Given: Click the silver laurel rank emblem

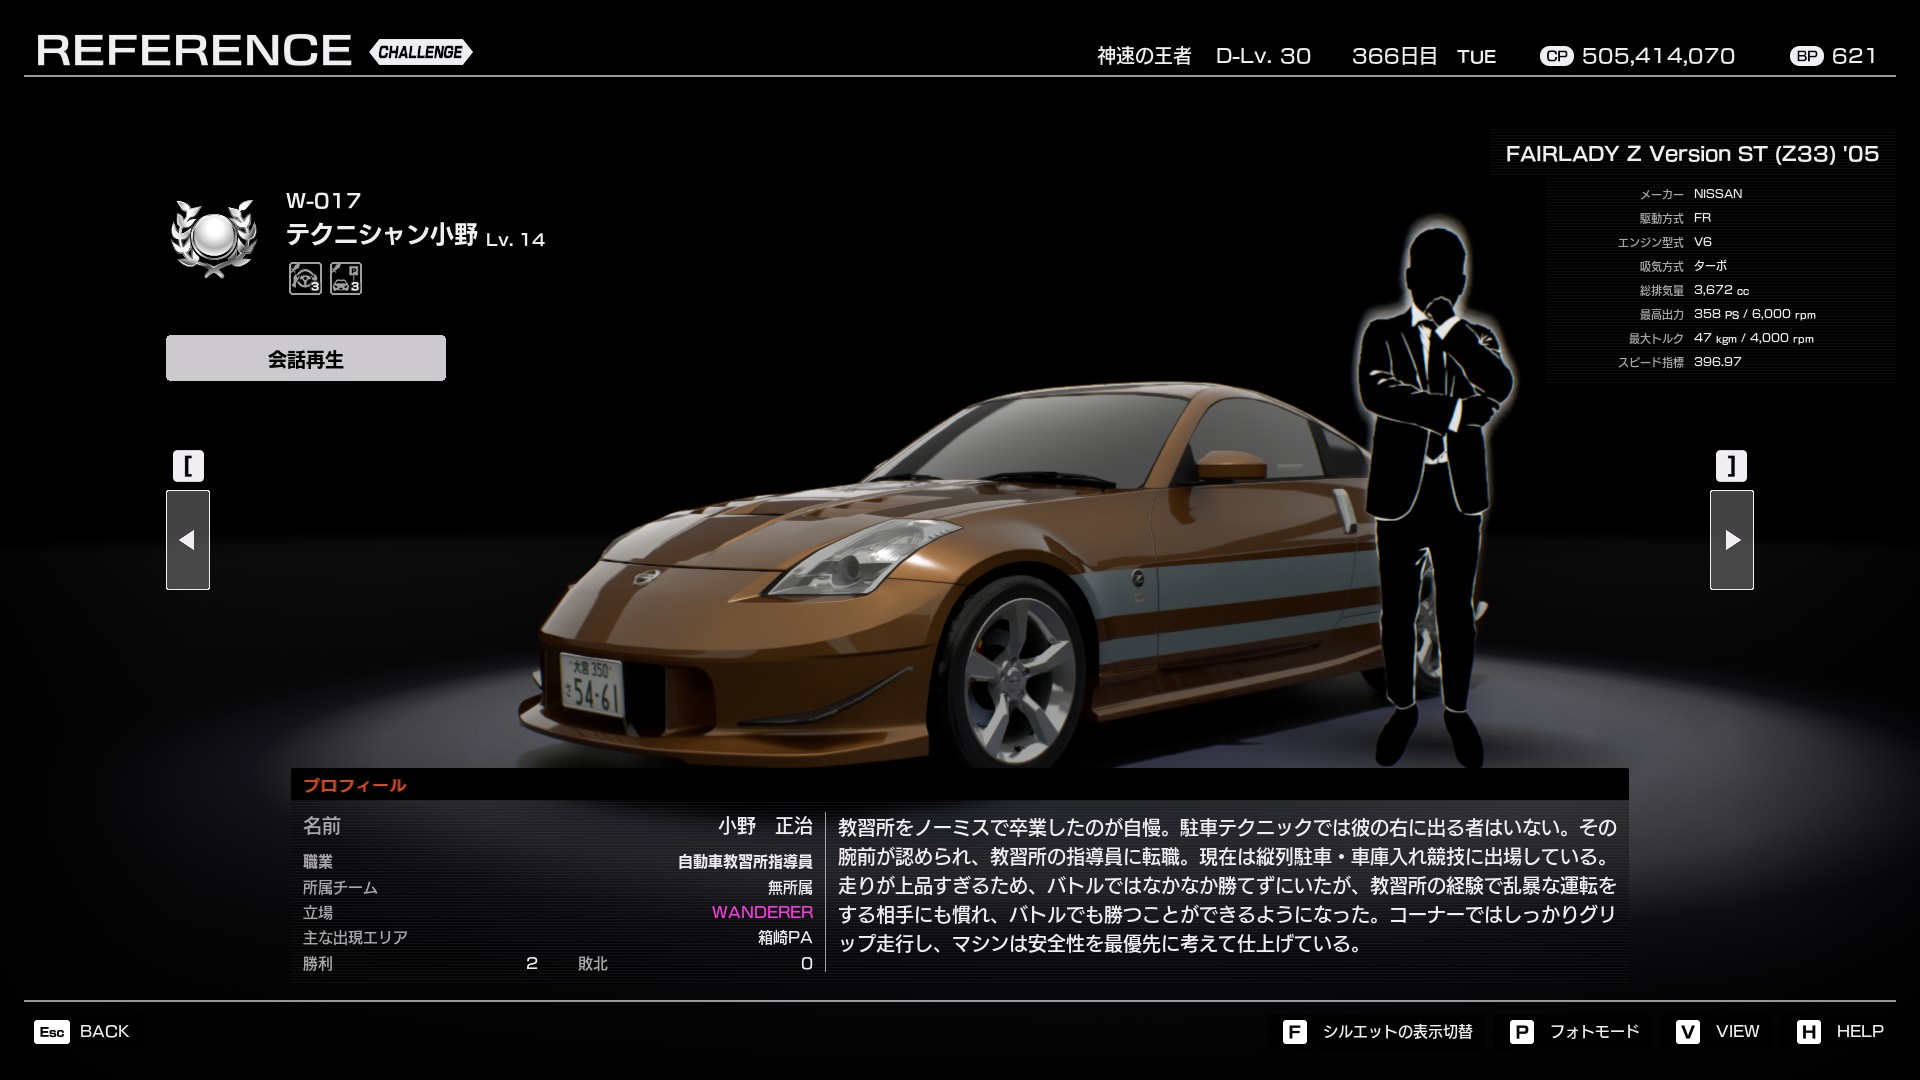Looking at the screenshot, I should click(213, 238).
